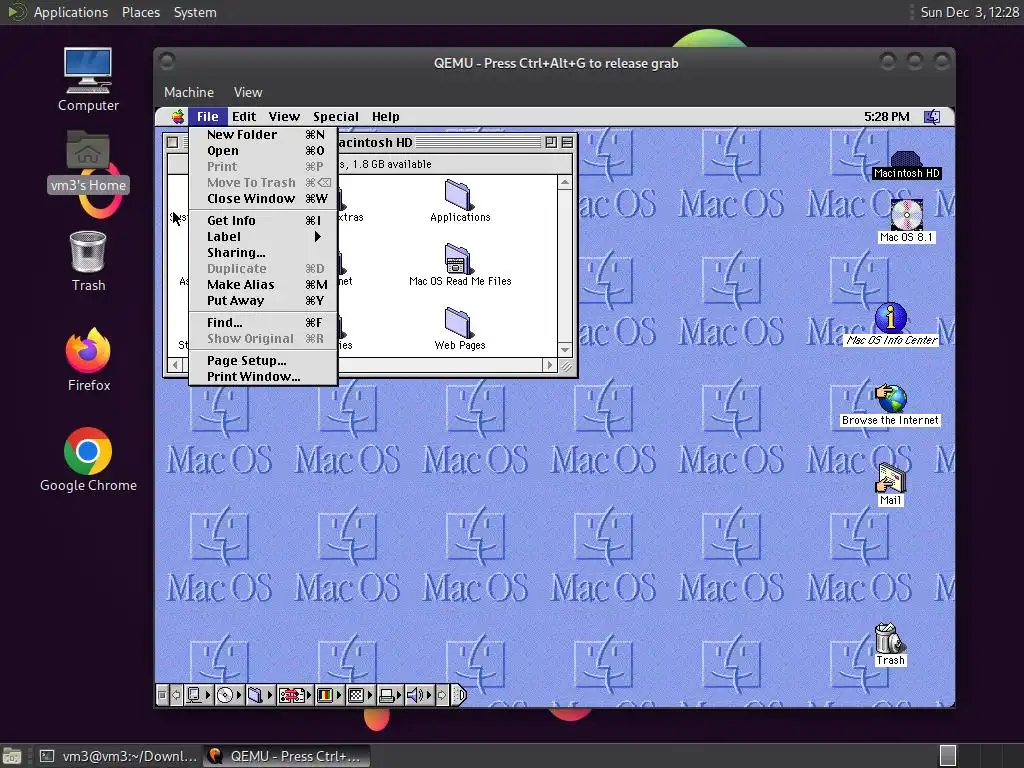Image resolution: width=1024 pixels, height=768 pixels.
Task: Select the Firefox desktop icon
Action: click(88, 360)
